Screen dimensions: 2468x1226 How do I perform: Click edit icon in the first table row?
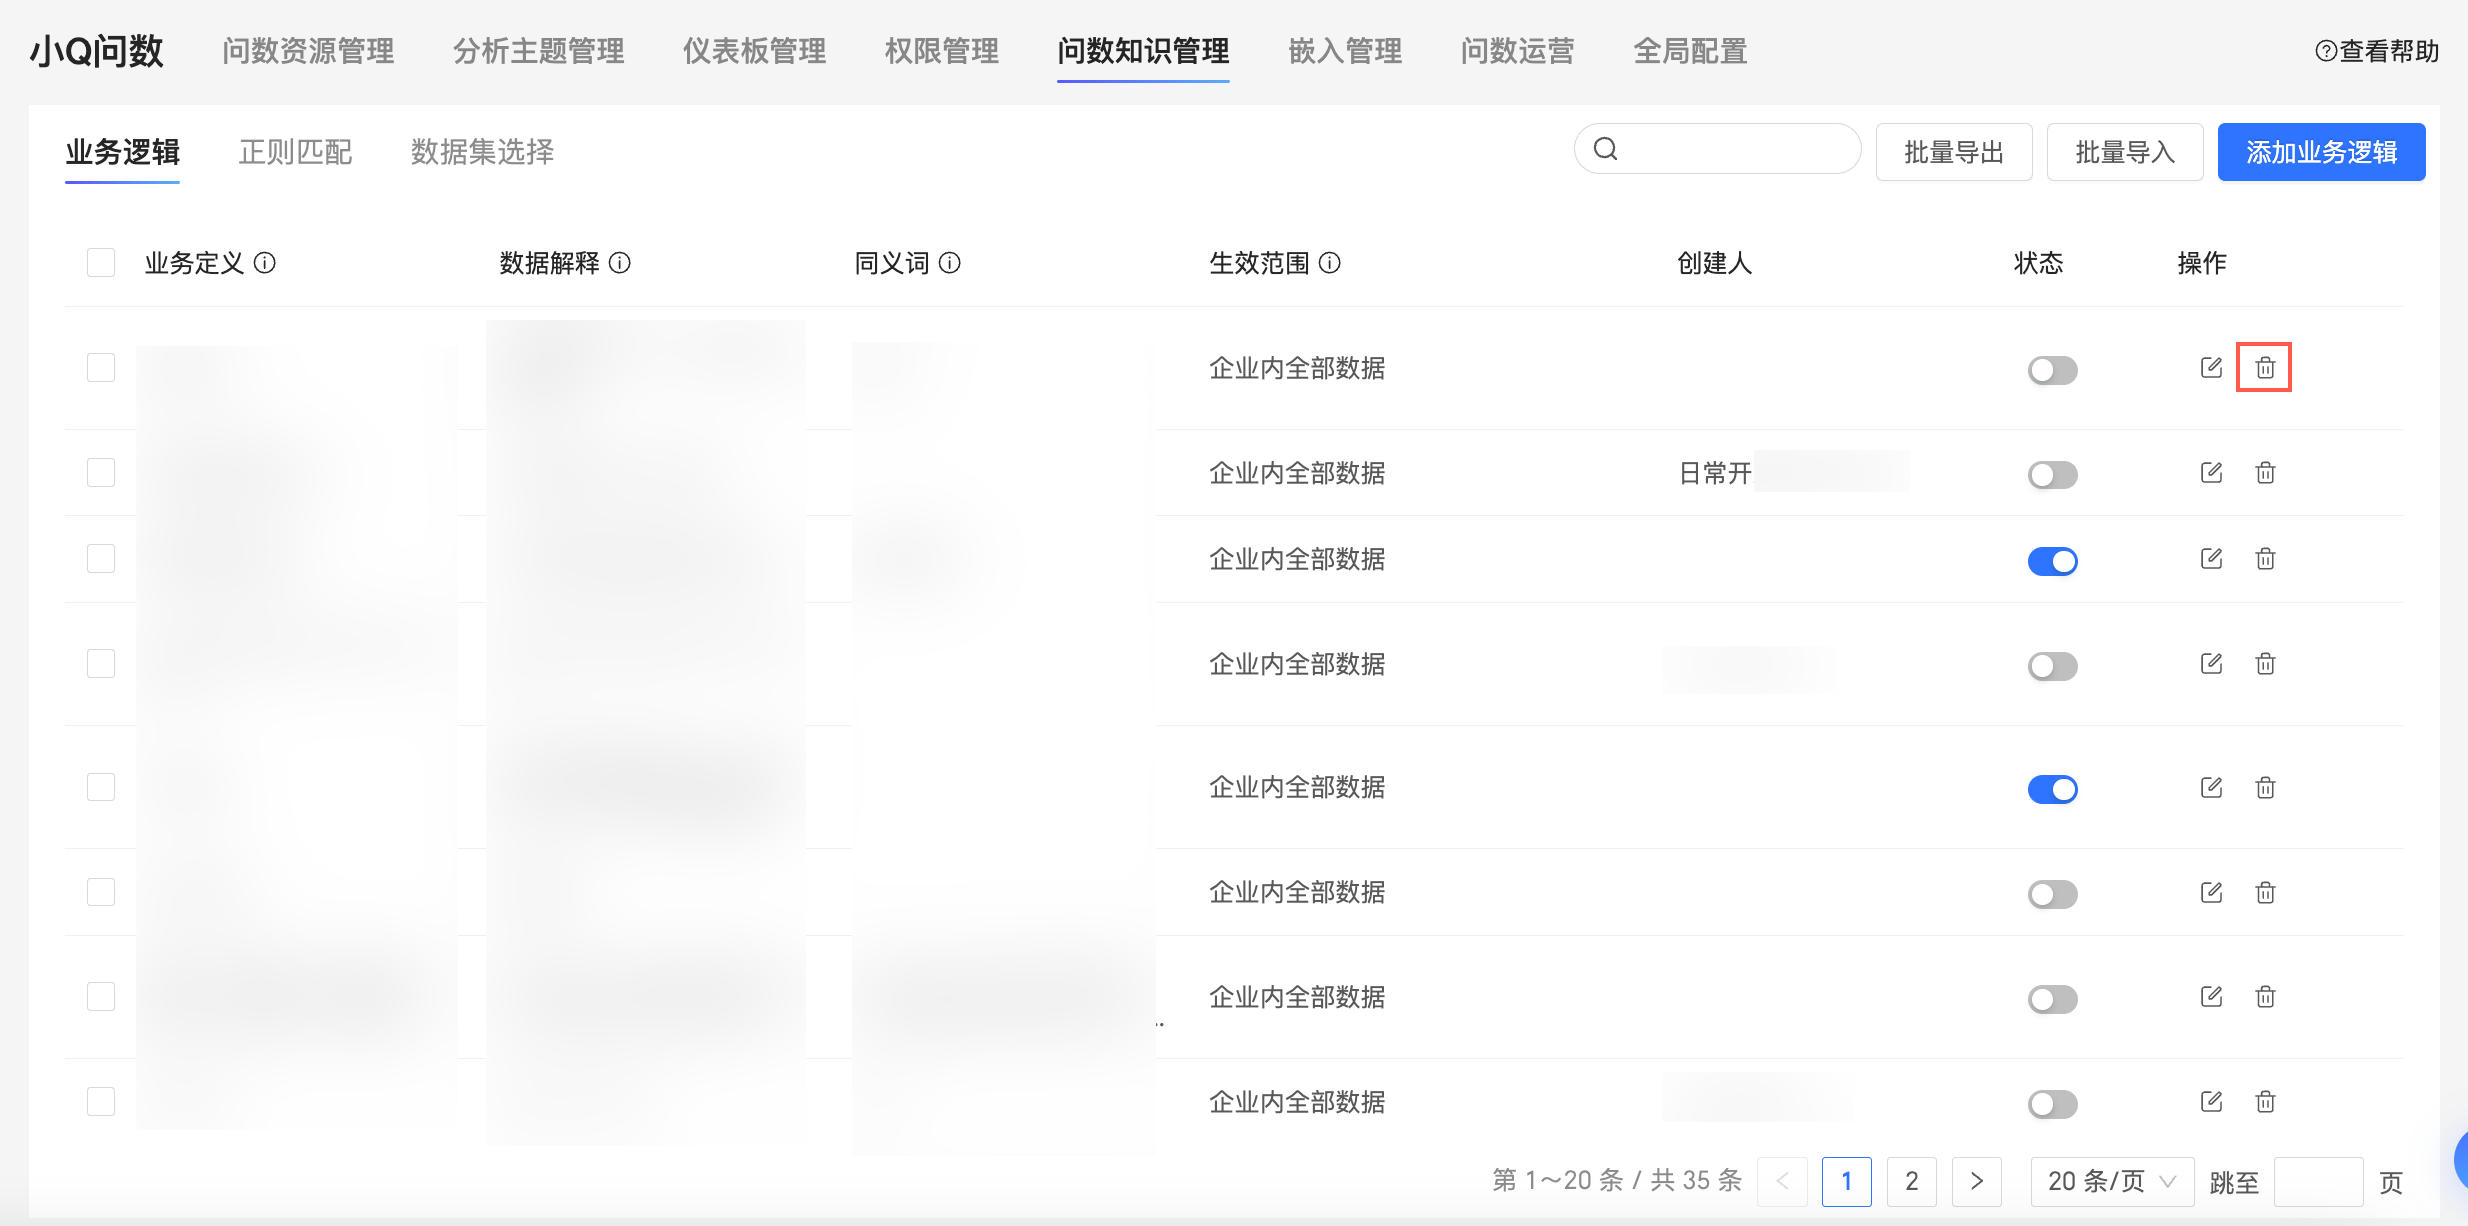(2211, 368)
